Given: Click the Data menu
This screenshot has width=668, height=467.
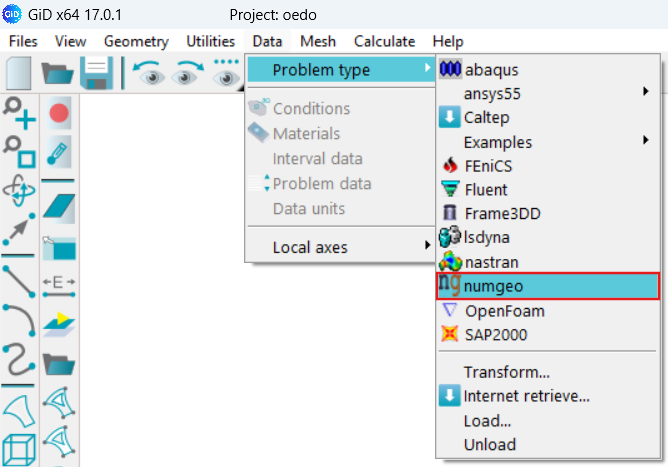Looking at the screenshot, I should coord(267,41).
